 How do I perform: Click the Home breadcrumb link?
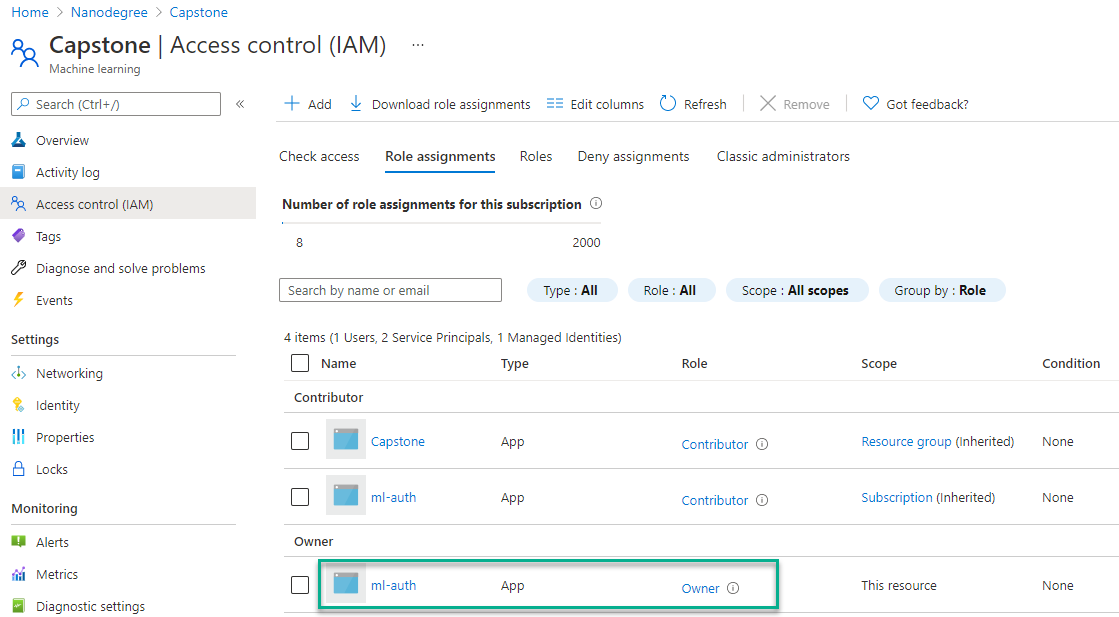(x=30, y=12)
